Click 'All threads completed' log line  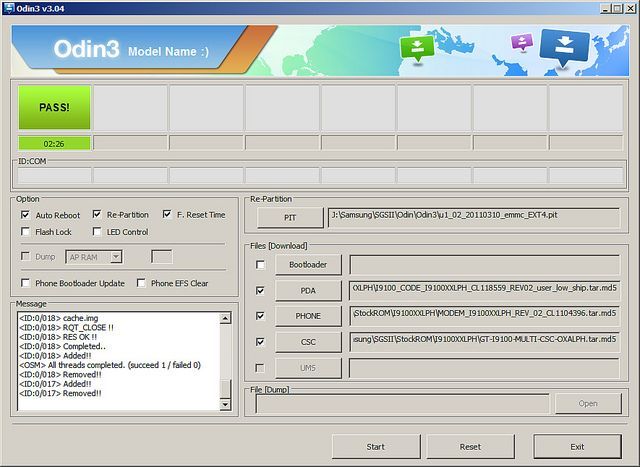(110, 365)
